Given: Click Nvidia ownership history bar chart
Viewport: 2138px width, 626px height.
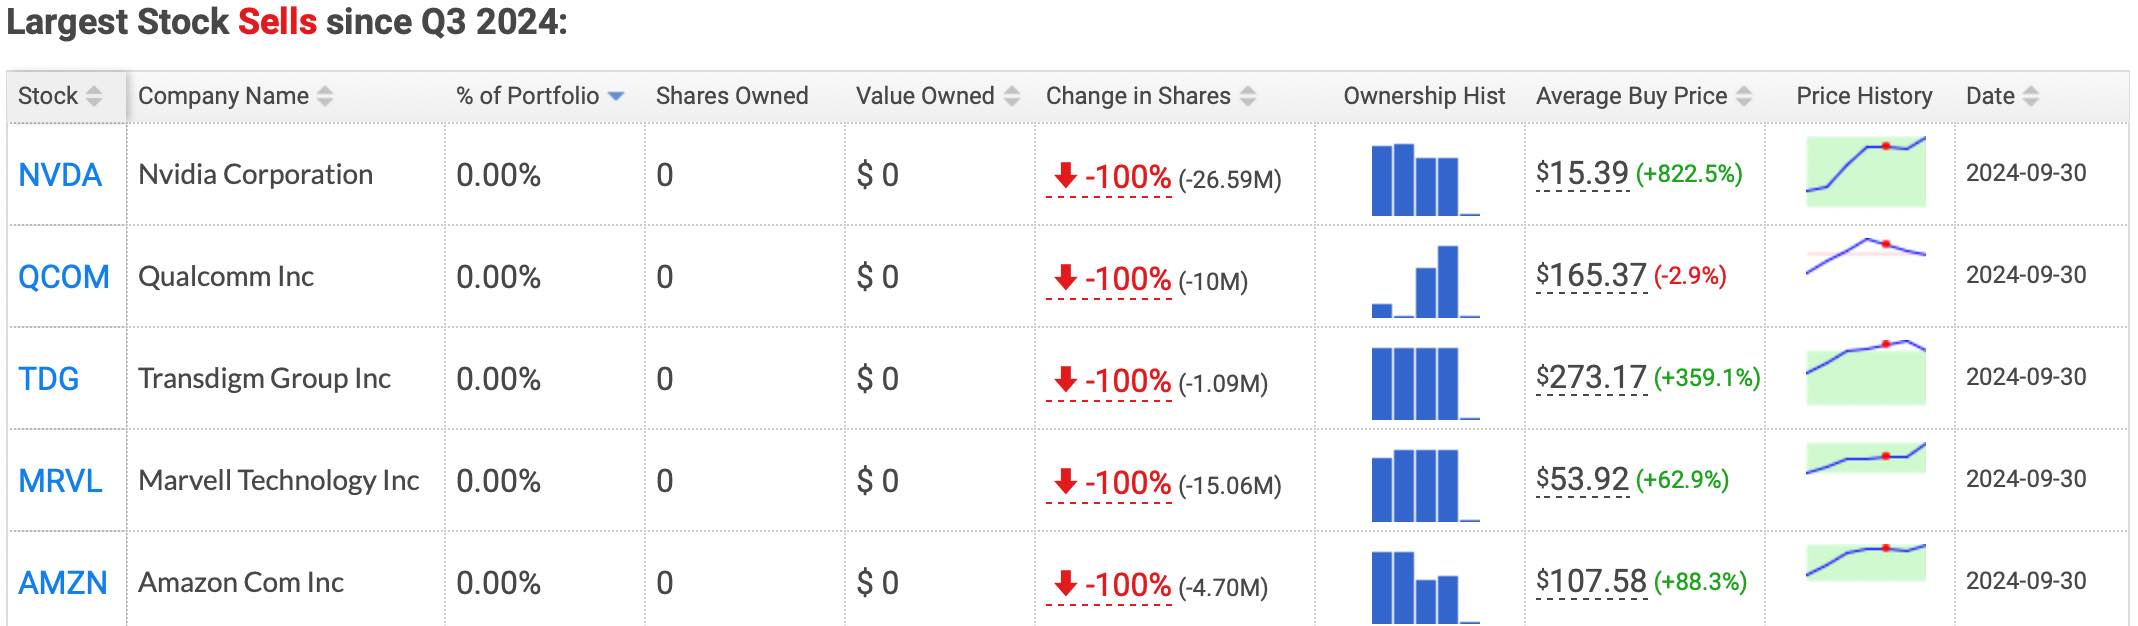Looking at the screenshot, I should coord(1424,180).
